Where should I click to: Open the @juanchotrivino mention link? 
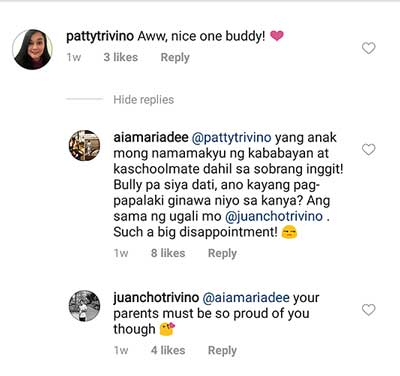tap(274, 216)
